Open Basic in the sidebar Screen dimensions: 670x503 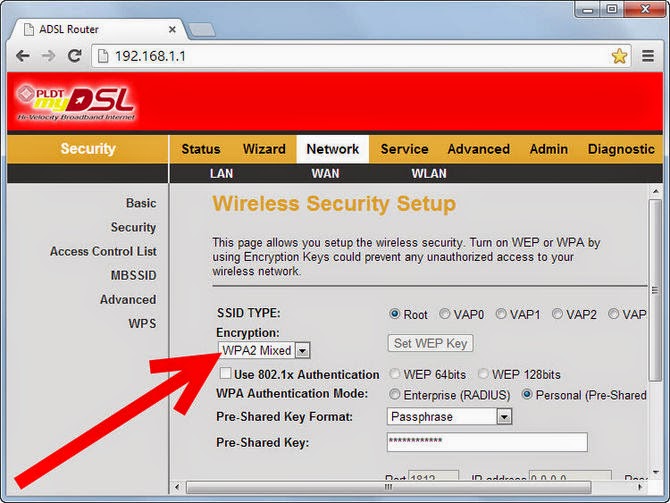141,203
